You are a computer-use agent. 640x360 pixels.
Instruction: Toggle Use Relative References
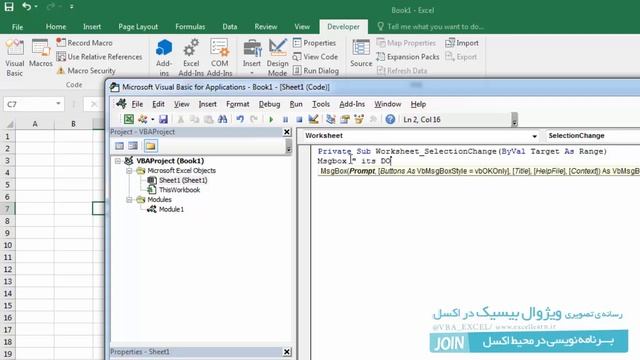tap(99, 57)
